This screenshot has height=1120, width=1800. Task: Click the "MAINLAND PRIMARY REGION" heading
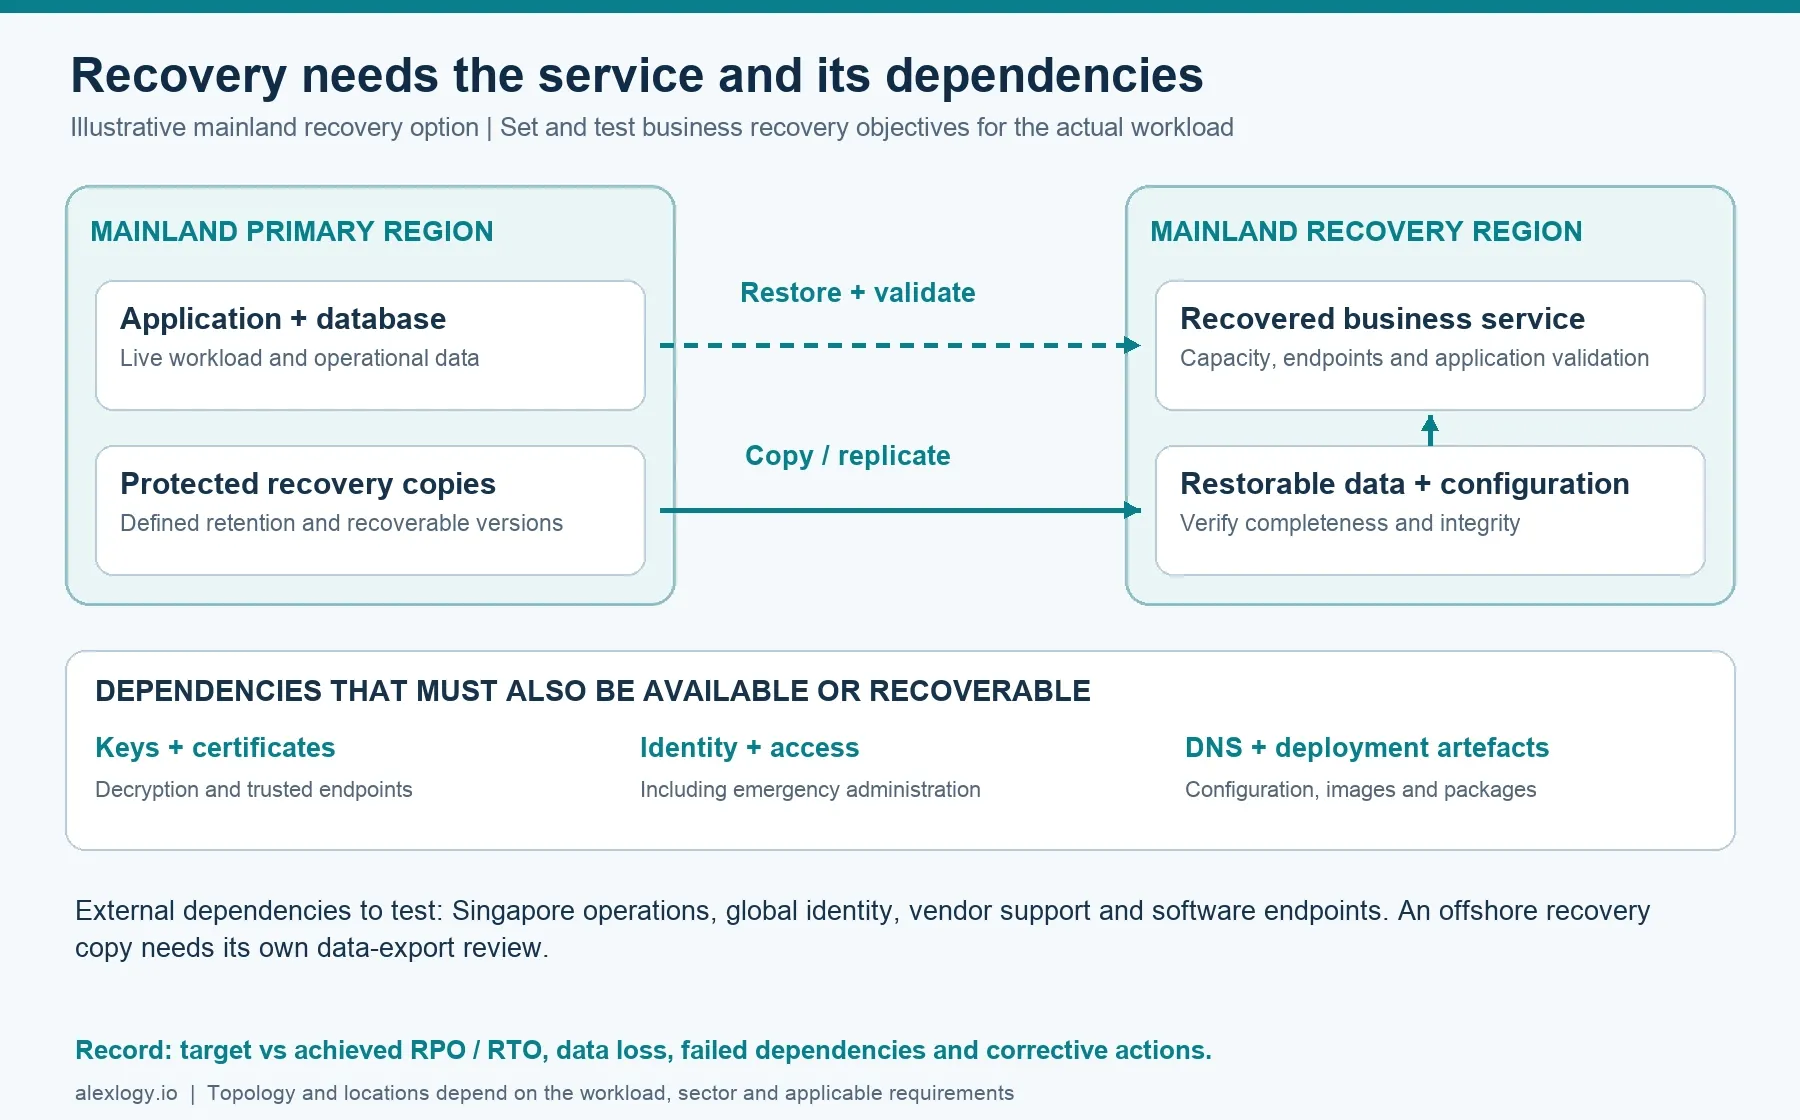pos(292,232)
